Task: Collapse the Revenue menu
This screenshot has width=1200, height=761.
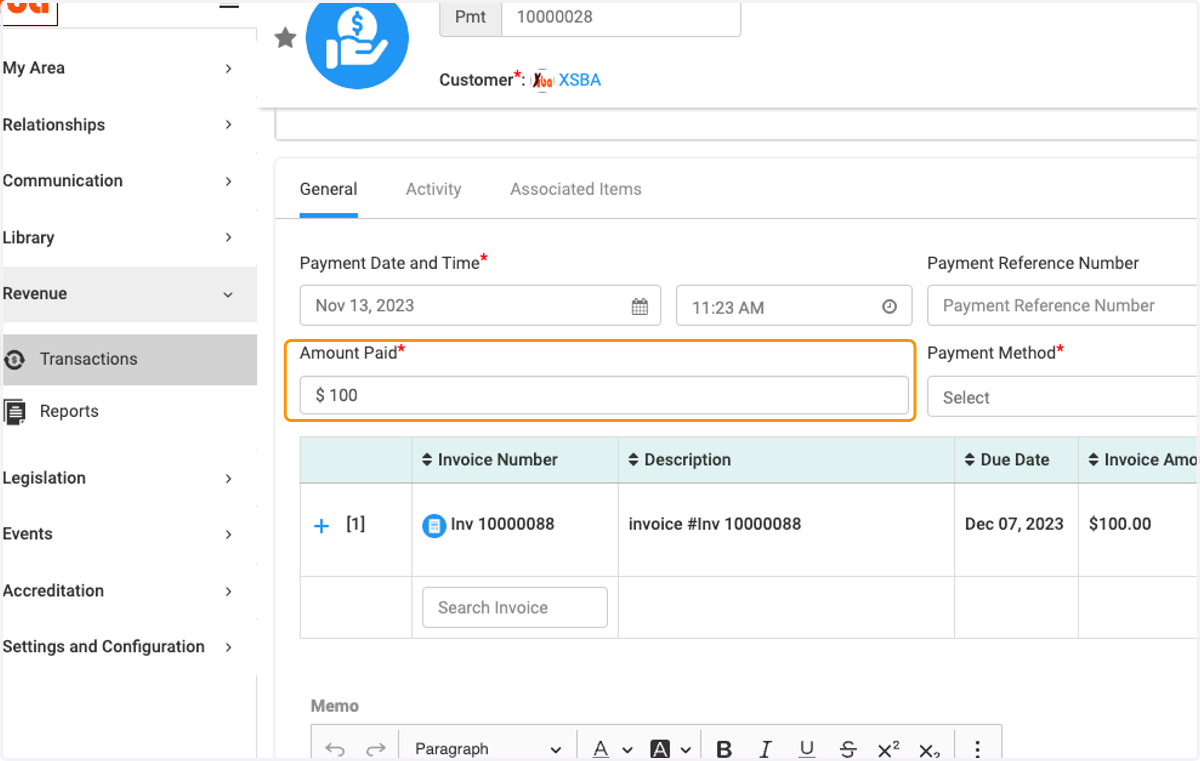Action: coord(228,294)
